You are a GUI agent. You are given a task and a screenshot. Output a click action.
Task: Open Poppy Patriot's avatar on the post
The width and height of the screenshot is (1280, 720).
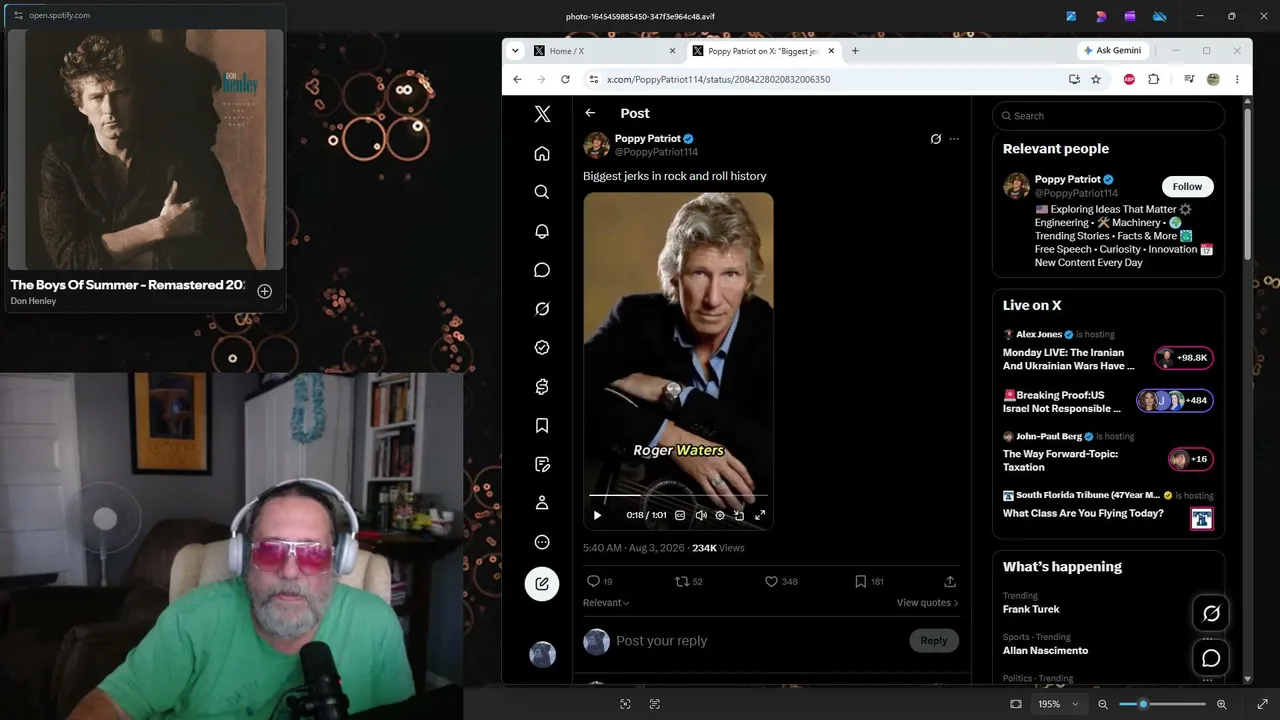[x=596, y=145]
